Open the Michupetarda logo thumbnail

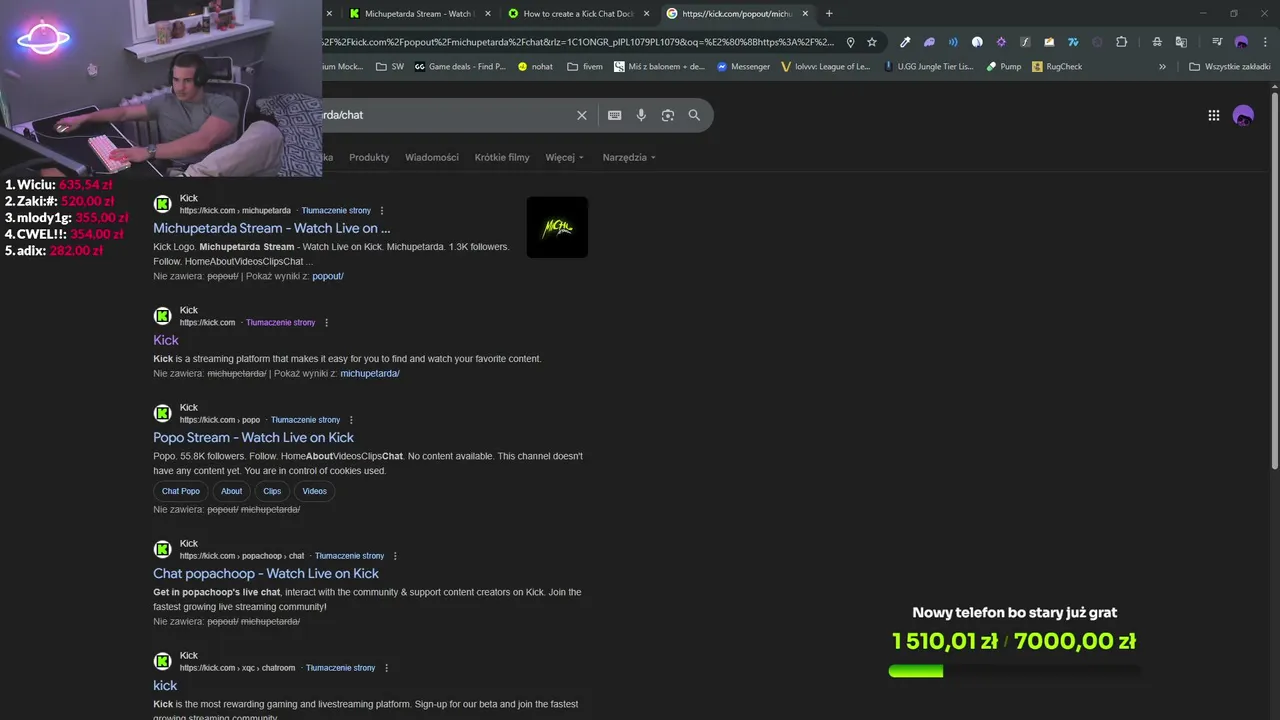click(557, 227)
